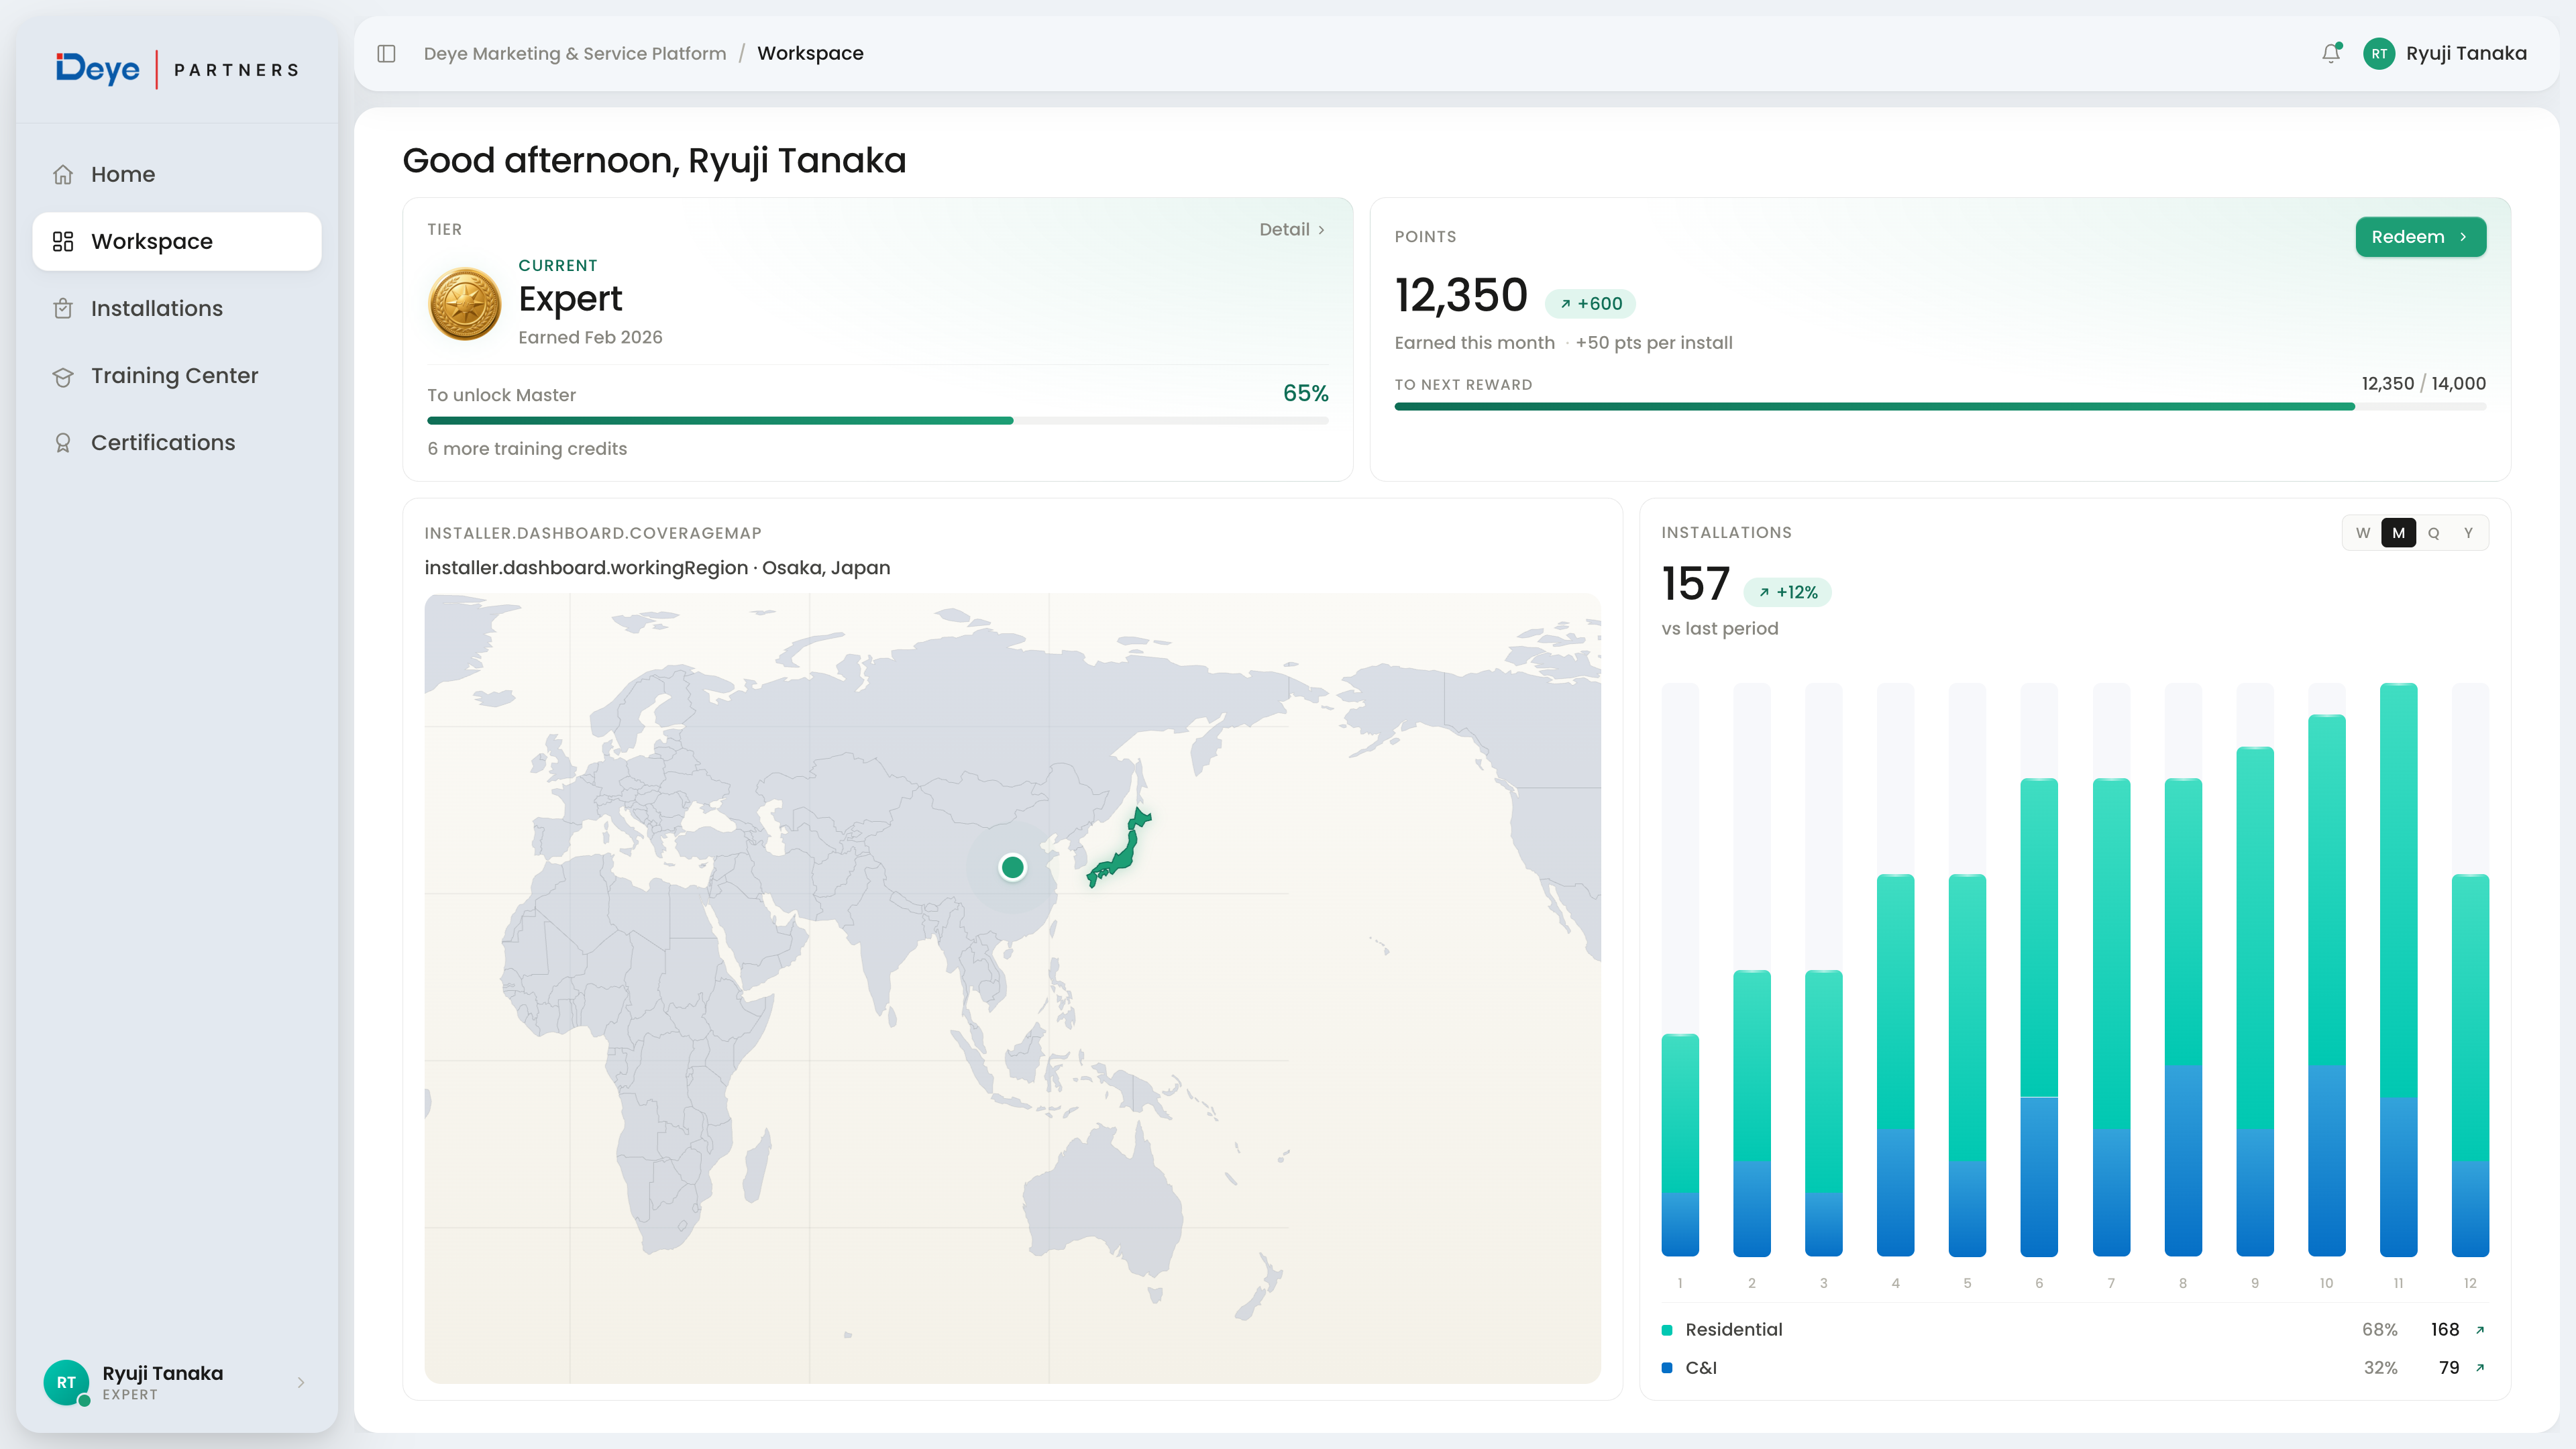
Task: Go to Home in sidebar
Action: tap(177, 174)
